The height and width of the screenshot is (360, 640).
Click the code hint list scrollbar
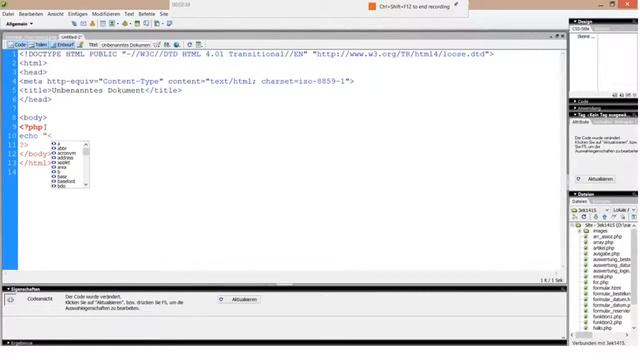point(86,164)
